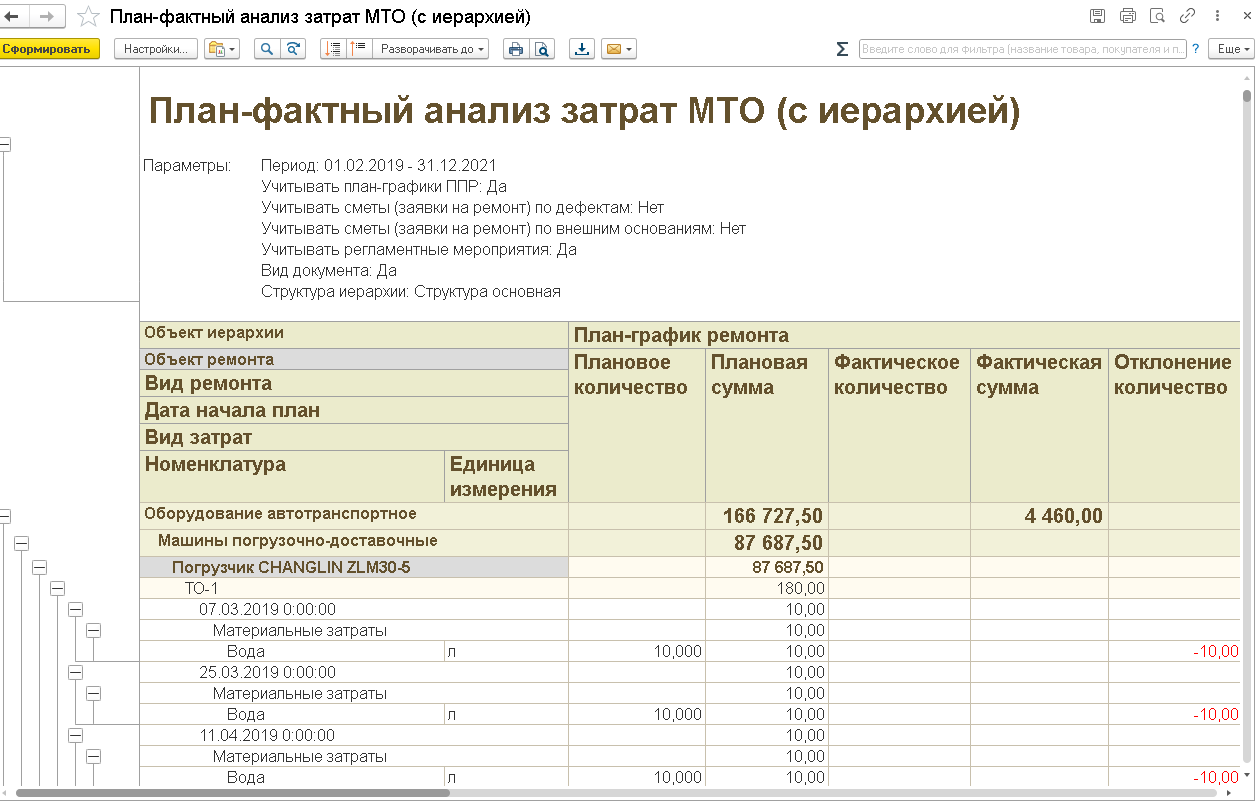1257x806 pixels.
Task: Select the 11.04.2019 0:00:00 date cell
Action: (354, 735)
